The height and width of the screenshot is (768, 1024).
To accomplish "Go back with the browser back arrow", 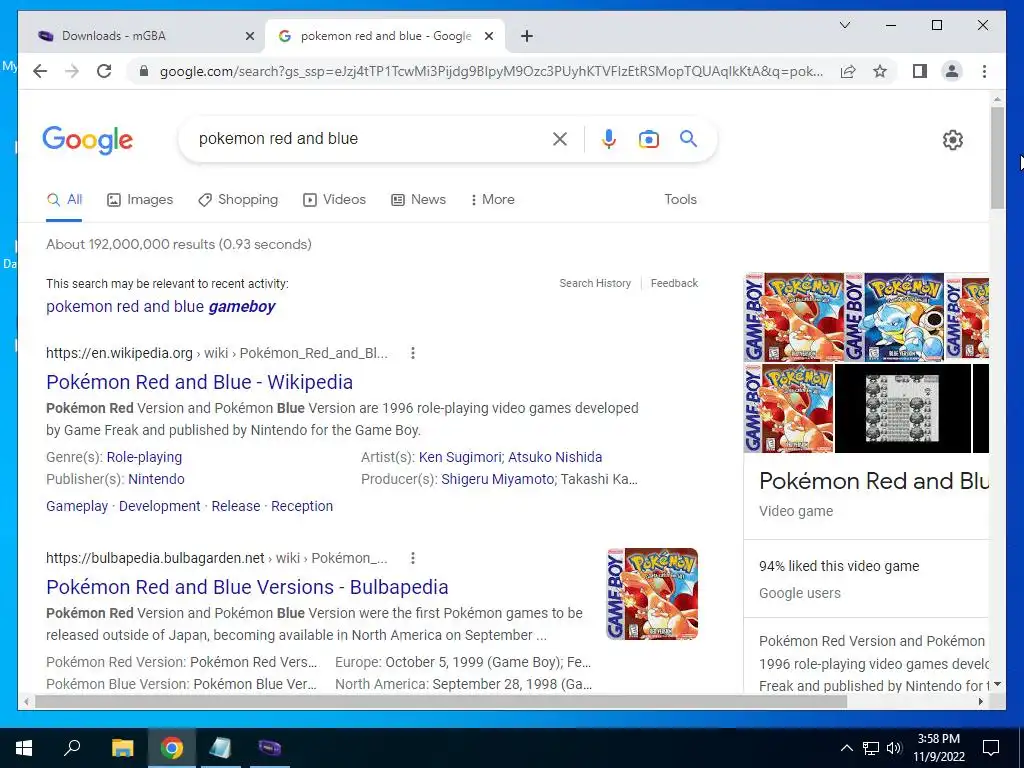I will 40,71.
